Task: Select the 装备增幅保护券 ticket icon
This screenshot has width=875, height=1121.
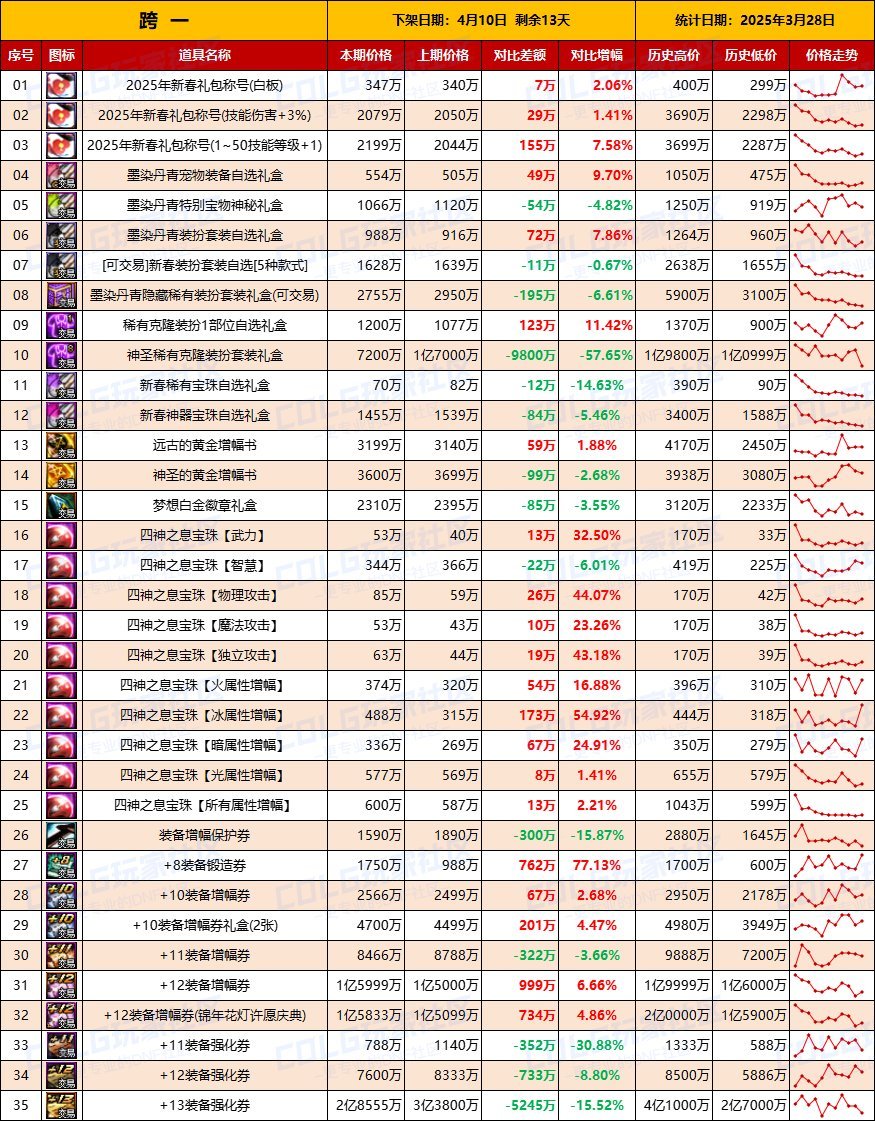Action: 62,836
